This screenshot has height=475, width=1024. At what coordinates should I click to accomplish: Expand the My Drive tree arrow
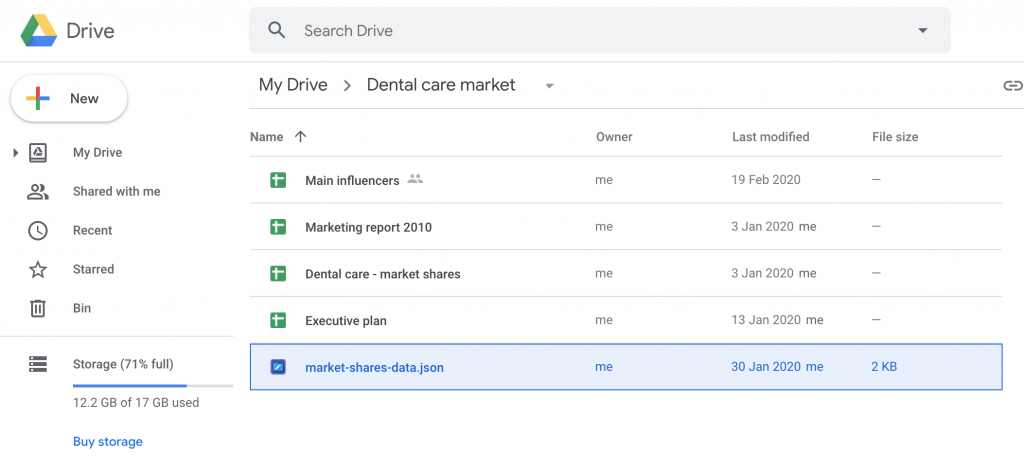point(16,153)
